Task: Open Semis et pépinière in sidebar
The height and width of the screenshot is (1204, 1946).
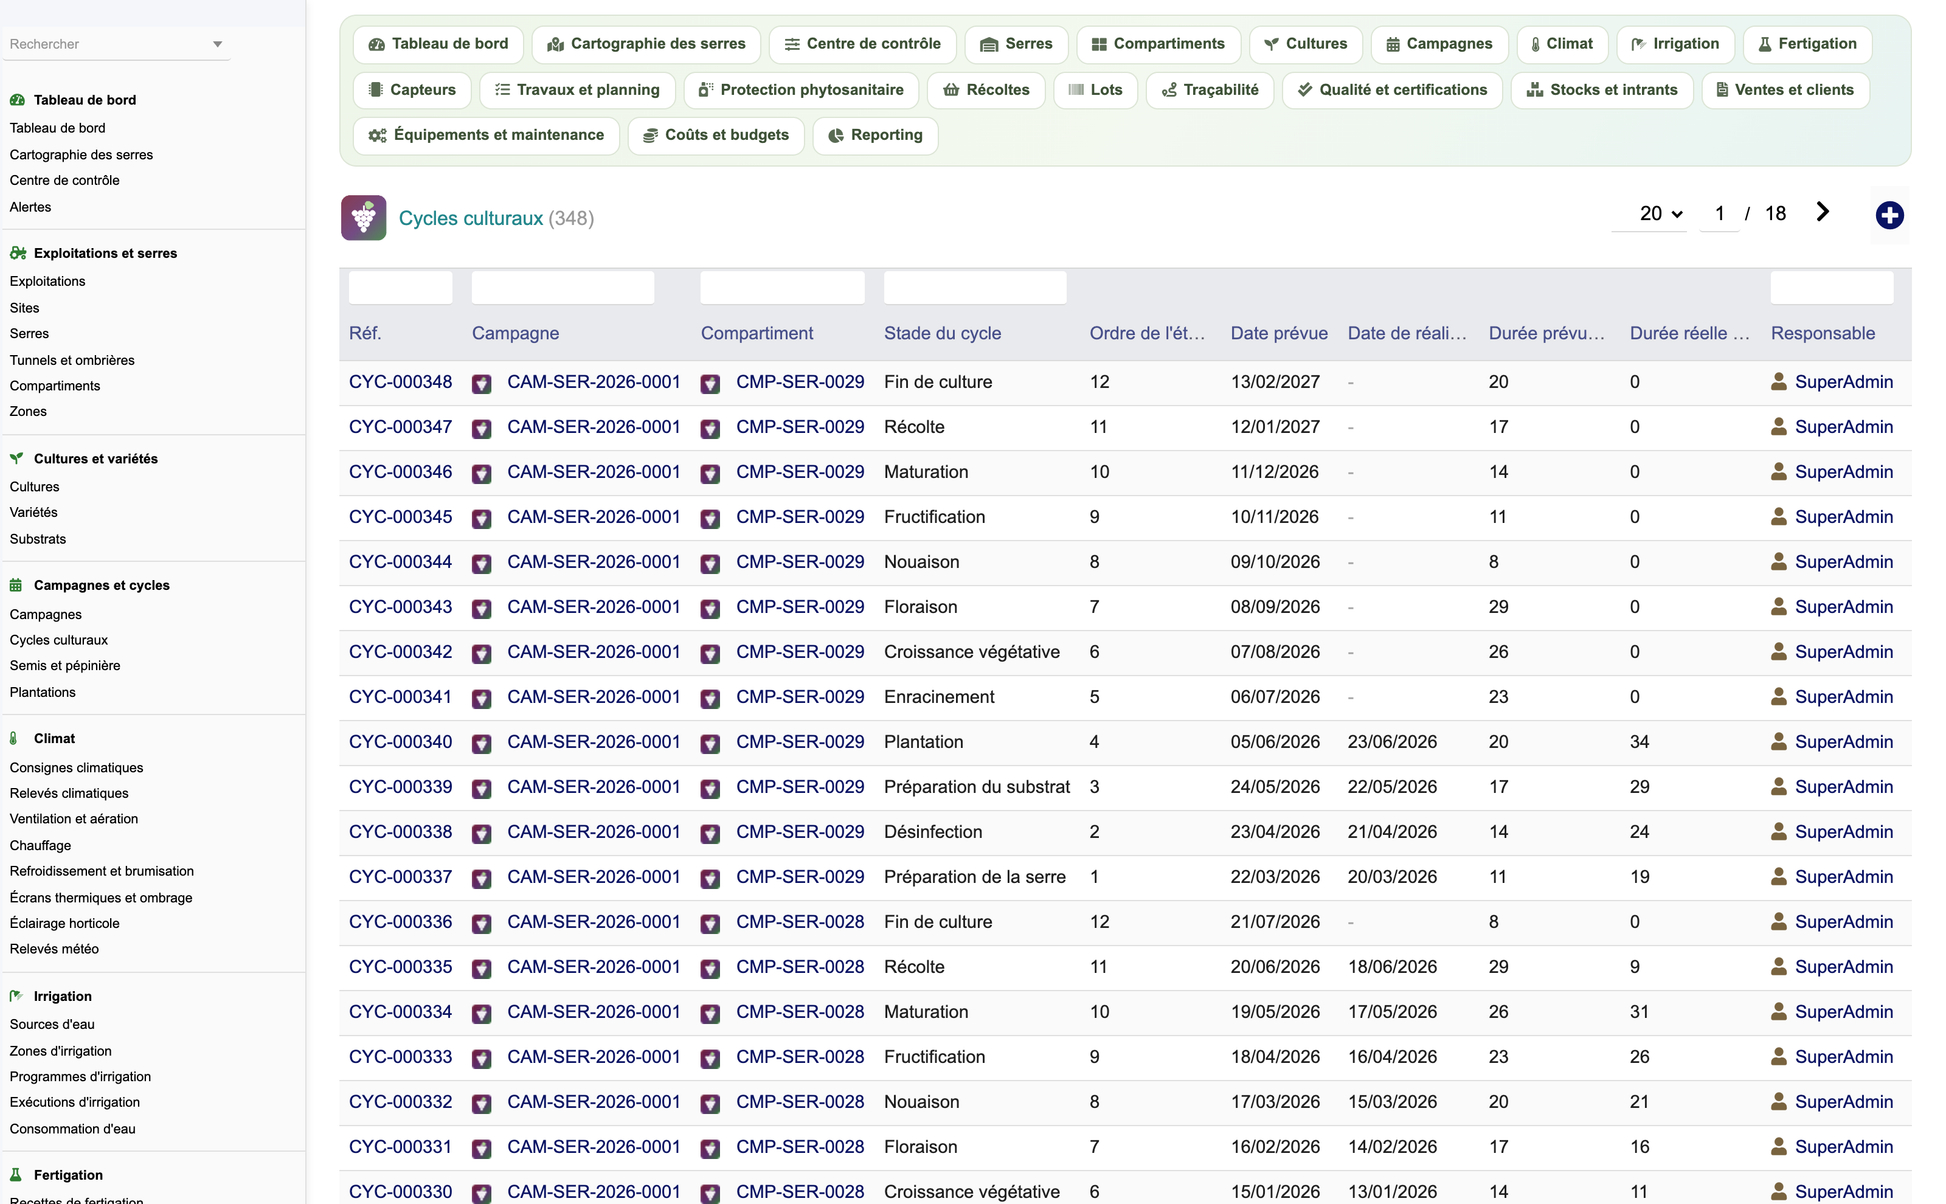Action: coord(65,665)
